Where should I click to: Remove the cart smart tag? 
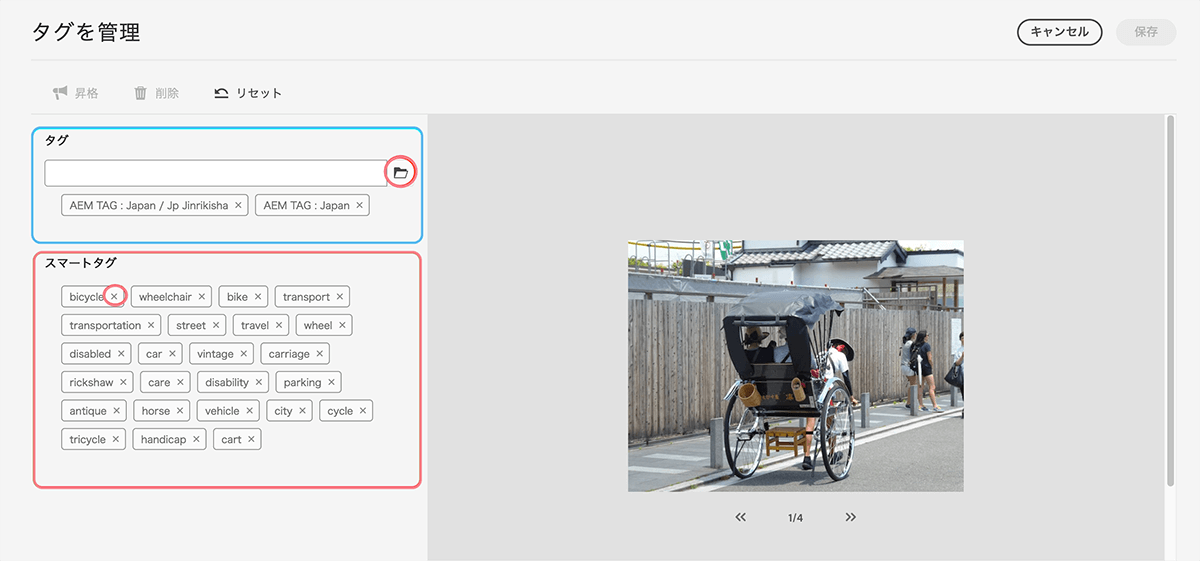(251, 439)
